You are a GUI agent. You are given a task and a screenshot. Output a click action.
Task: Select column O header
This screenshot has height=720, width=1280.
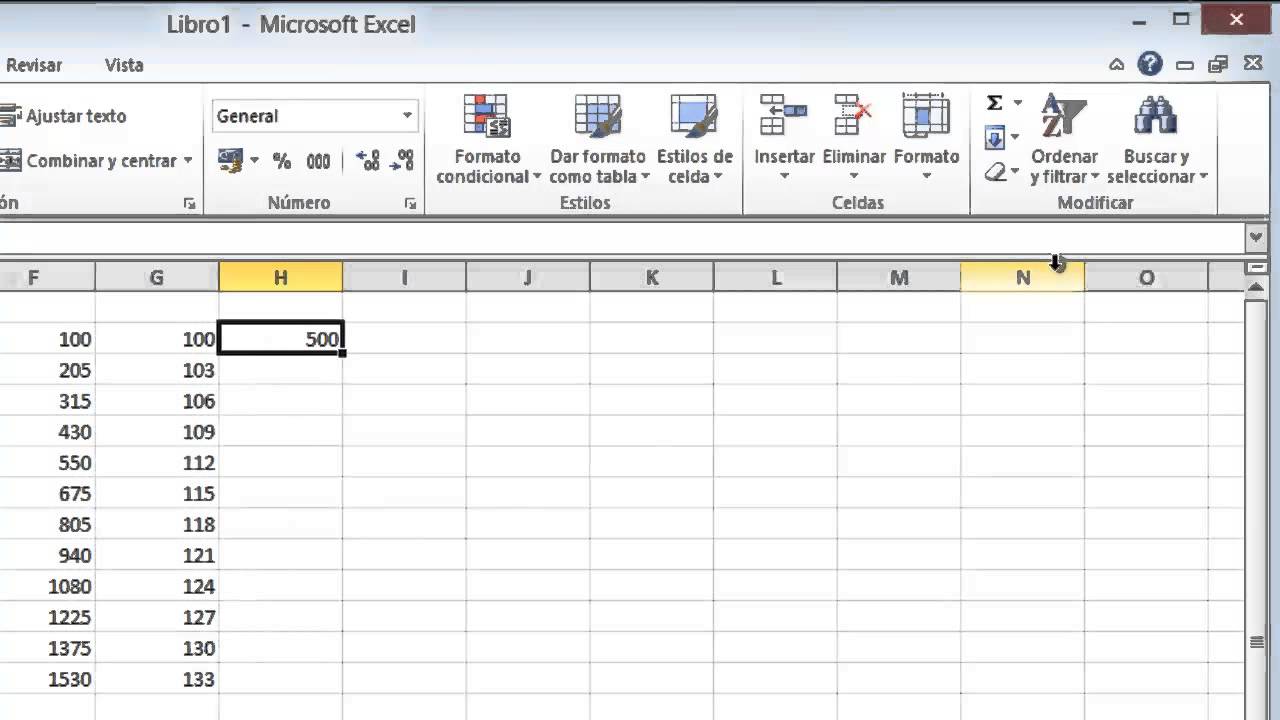point(1147,278)
